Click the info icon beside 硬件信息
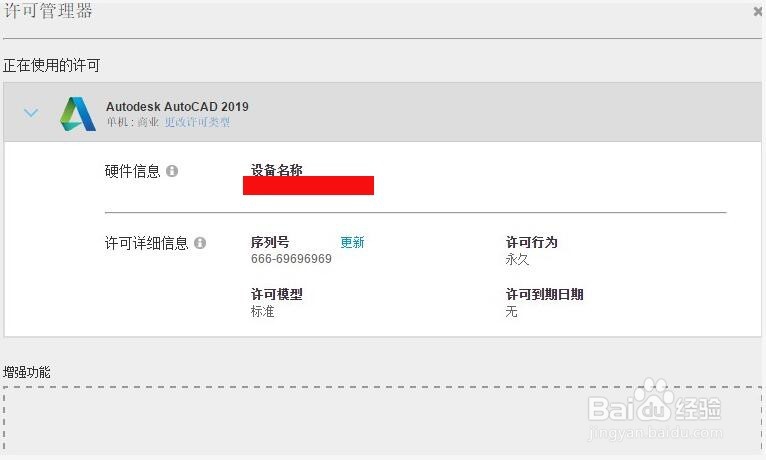Image resolution: width=766 pixels, height=460 pixels. 172,171
